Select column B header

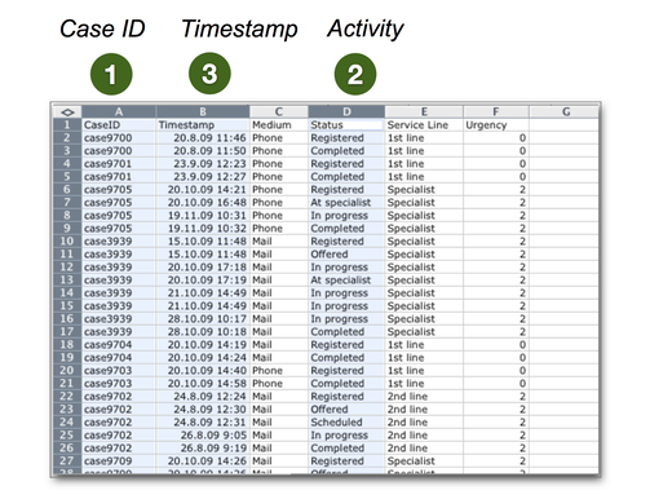pos(201,112)
